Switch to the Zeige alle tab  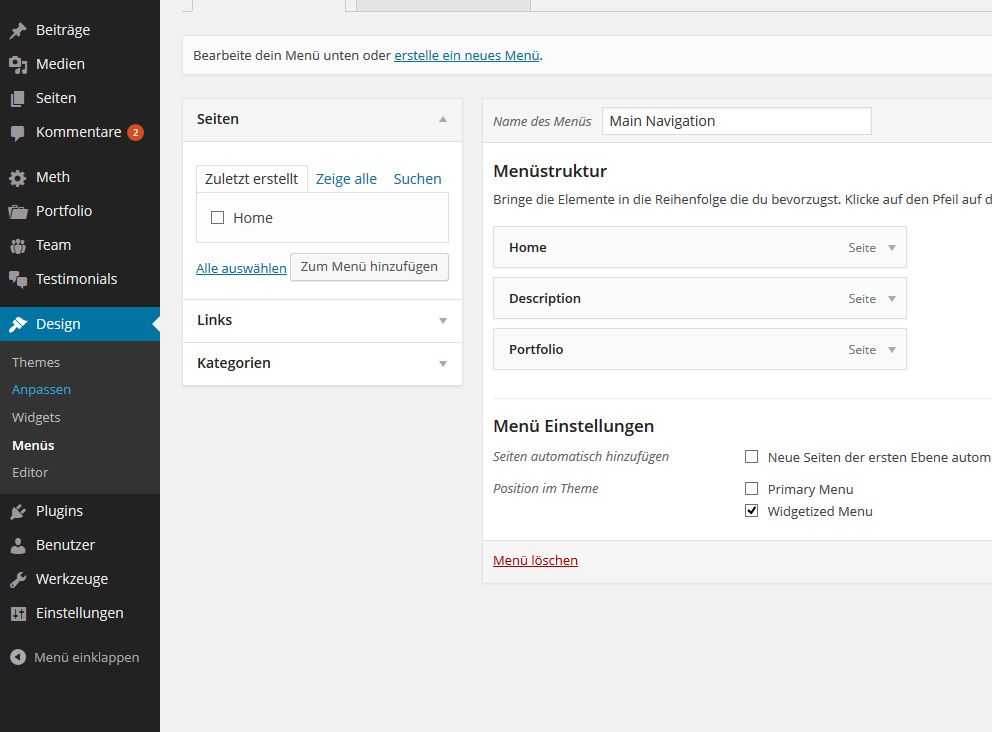[x=346, y=179]
